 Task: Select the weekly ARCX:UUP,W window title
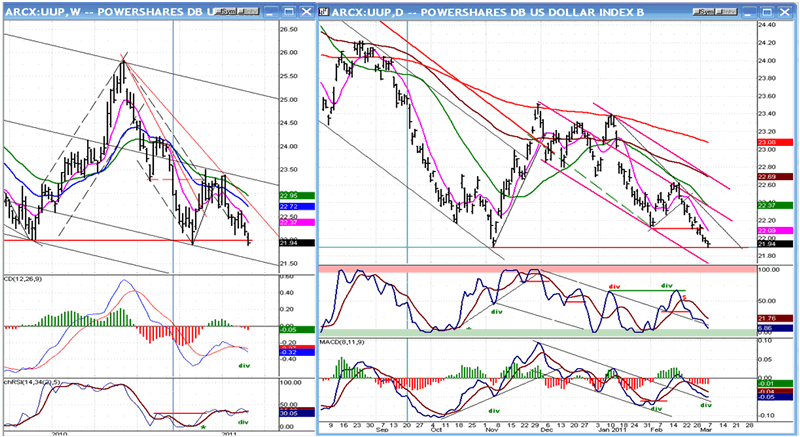pyautogui.click(x=111, y=12)
